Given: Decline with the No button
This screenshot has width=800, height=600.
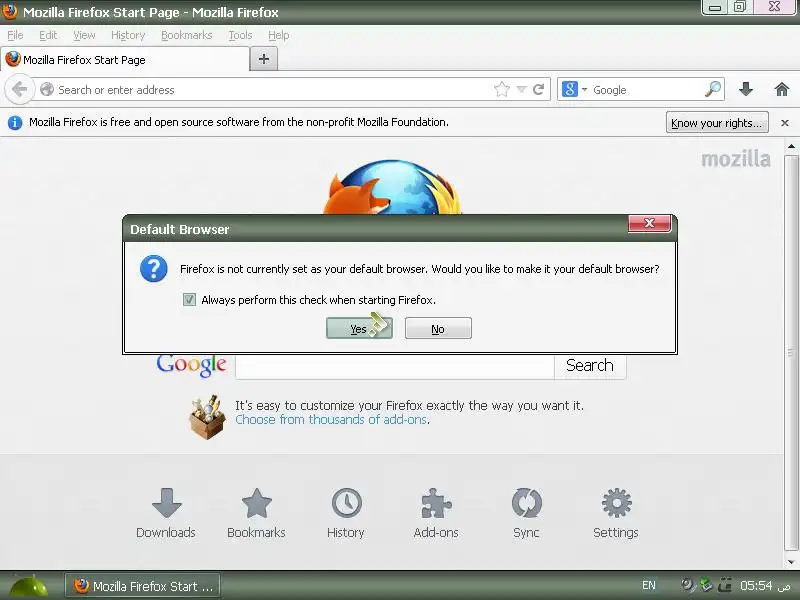Looking at the screenshot, I should 438,328.
